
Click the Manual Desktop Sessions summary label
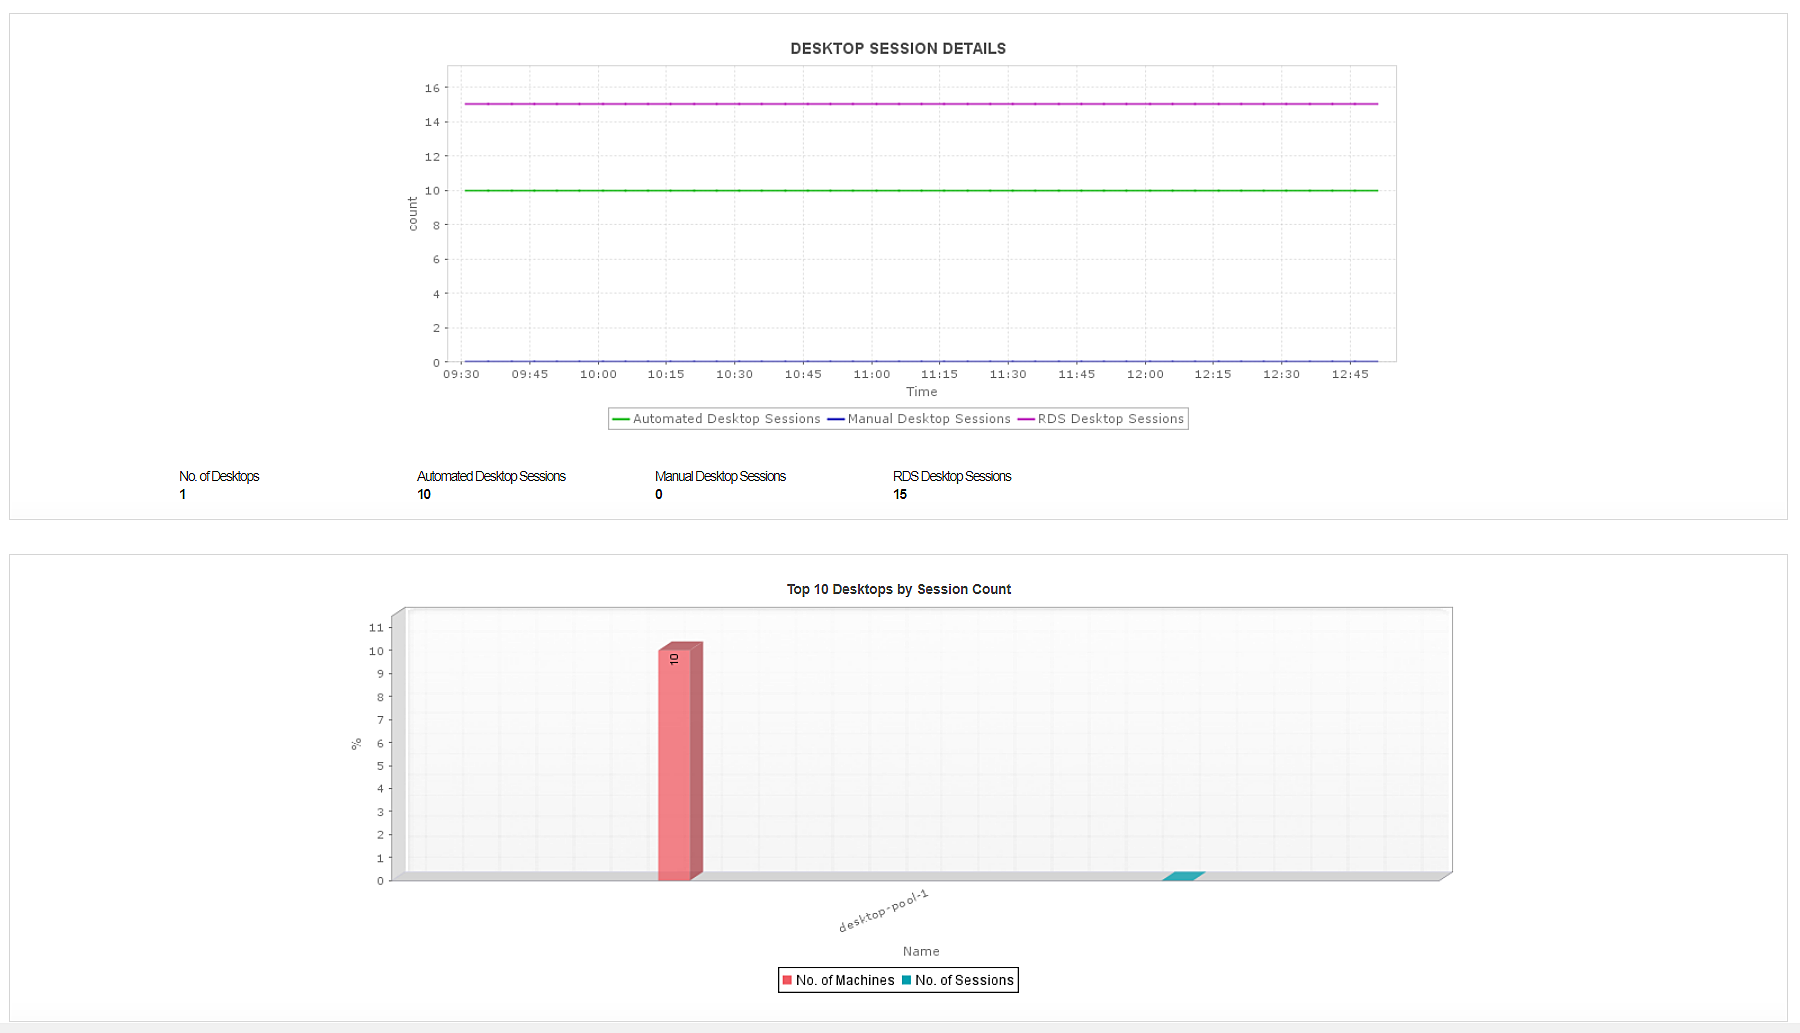[720, 476]
